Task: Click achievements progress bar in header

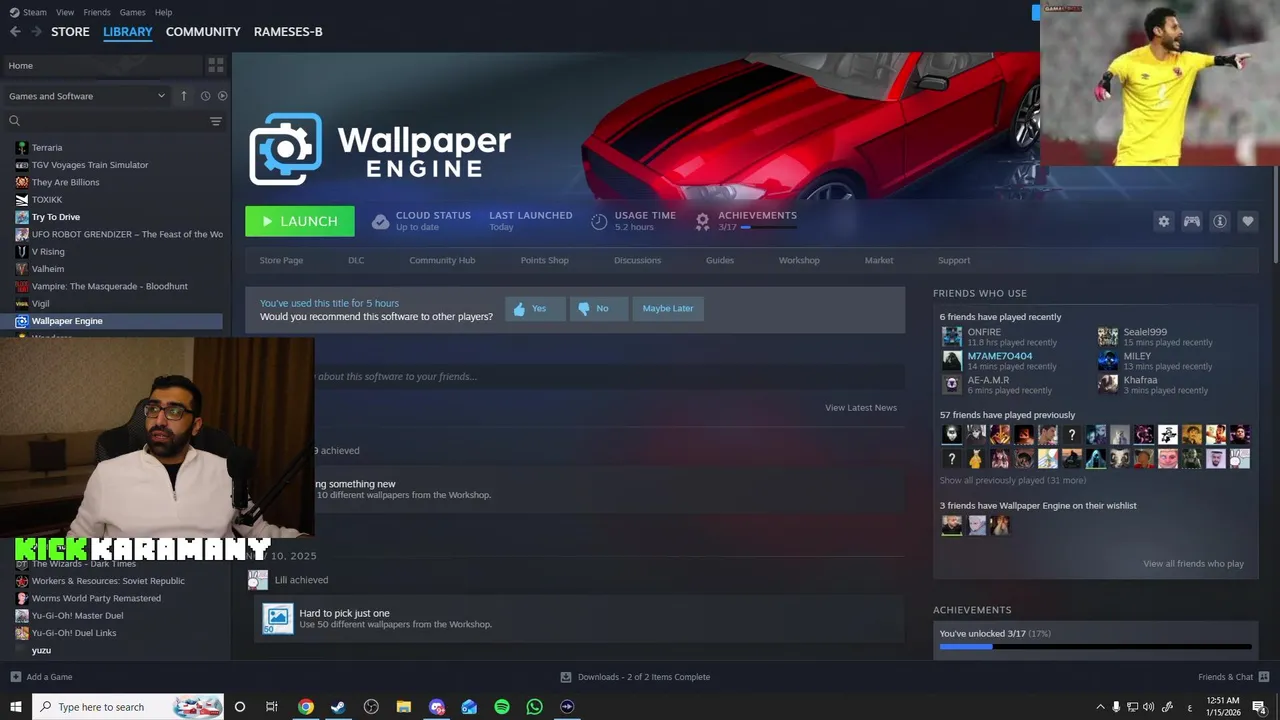Action: (x=769, y=228)
